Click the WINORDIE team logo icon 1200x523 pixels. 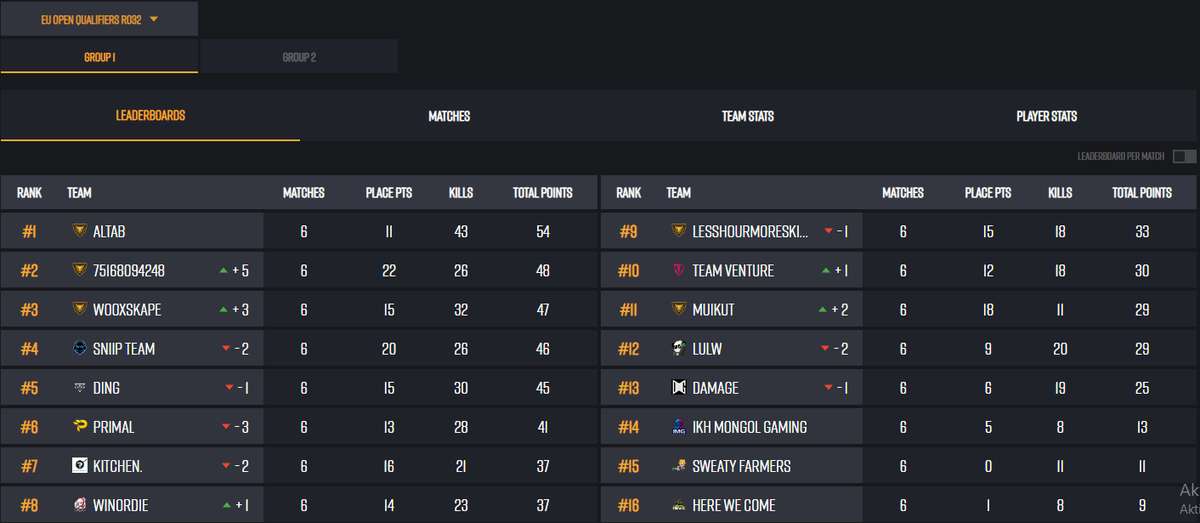click(80, 505)
